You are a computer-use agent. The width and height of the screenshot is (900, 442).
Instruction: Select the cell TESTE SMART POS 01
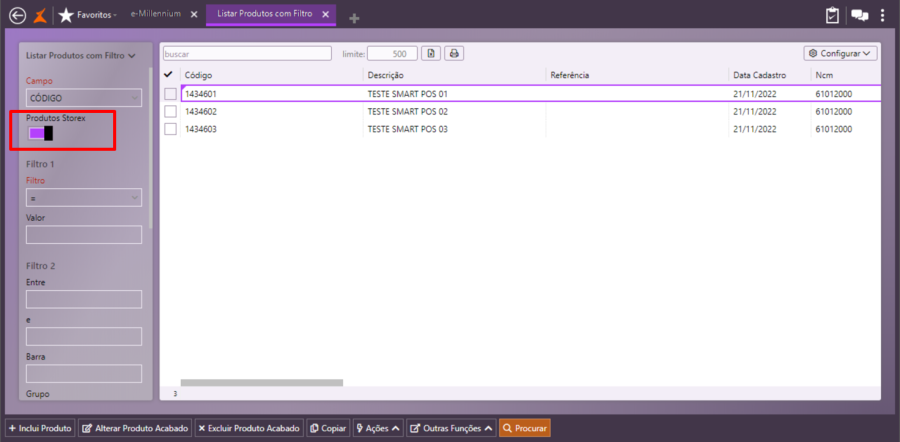(407, 94)
